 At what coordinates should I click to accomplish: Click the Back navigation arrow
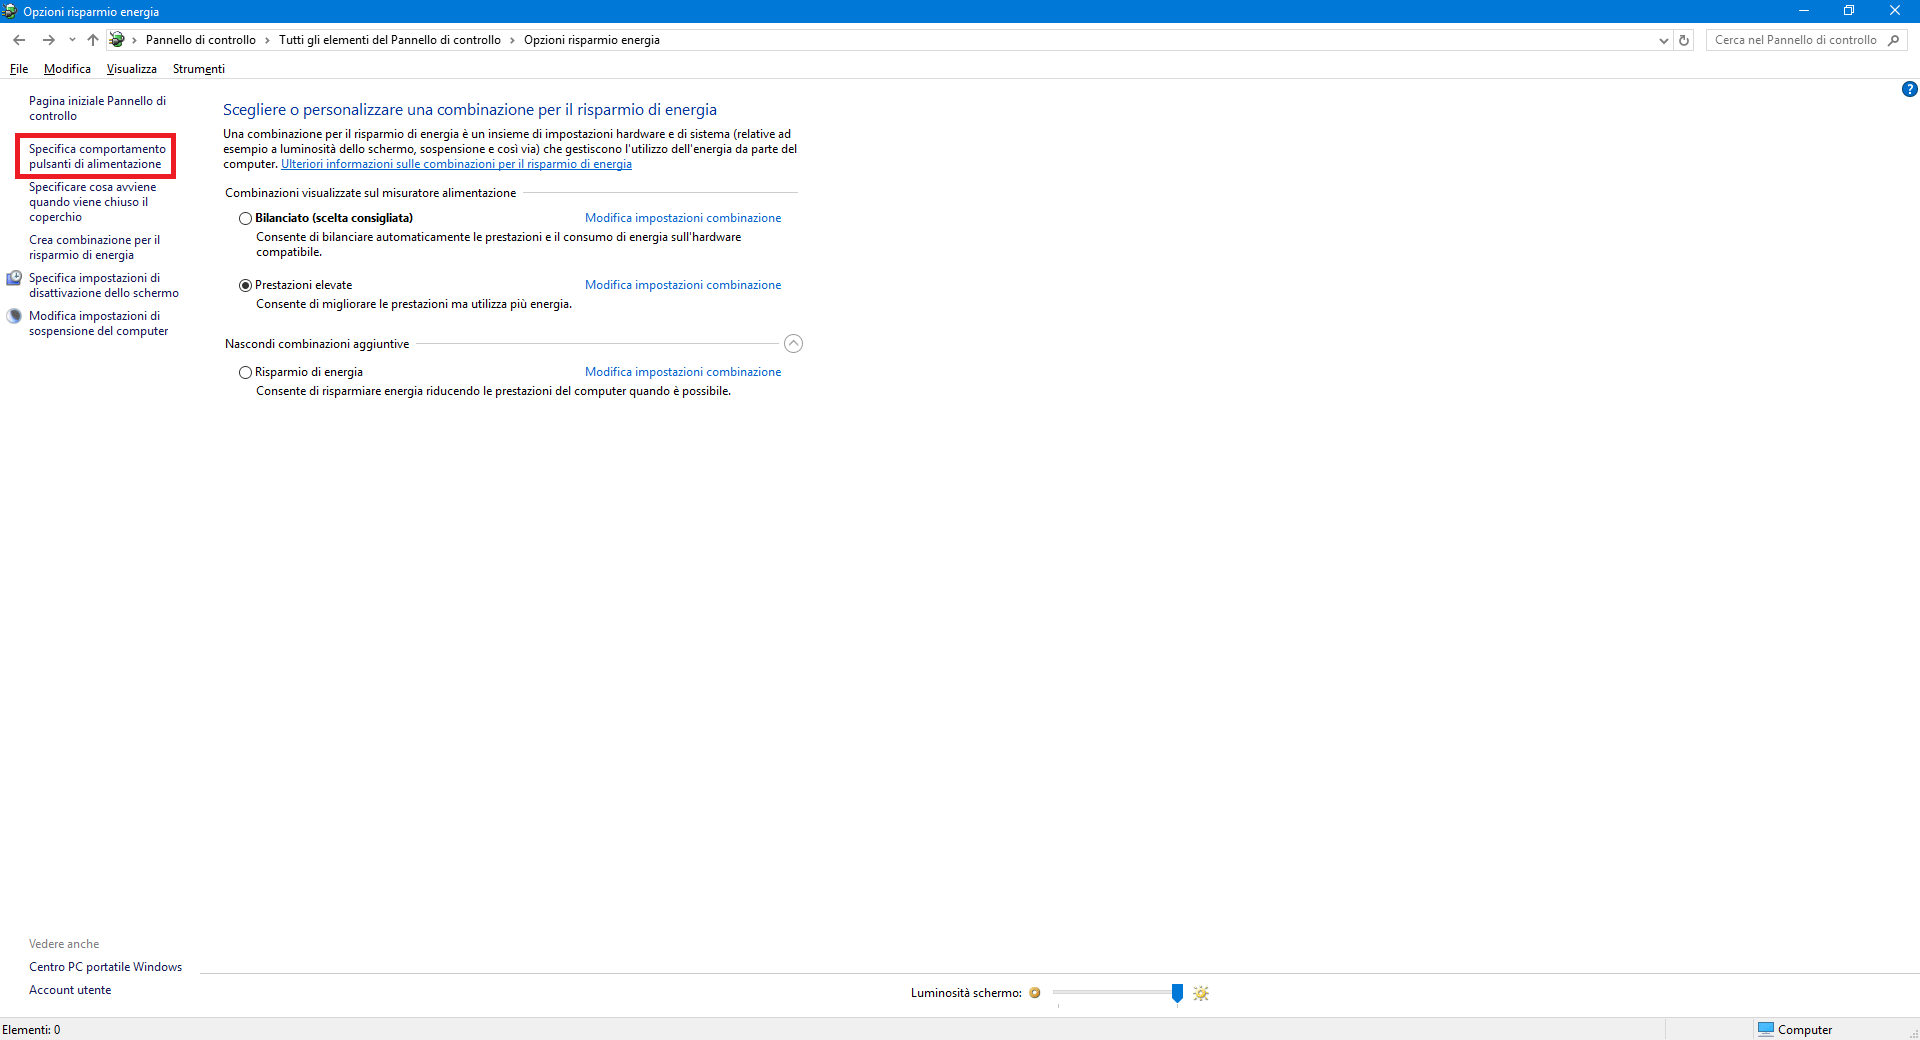[x=19, y=40]
